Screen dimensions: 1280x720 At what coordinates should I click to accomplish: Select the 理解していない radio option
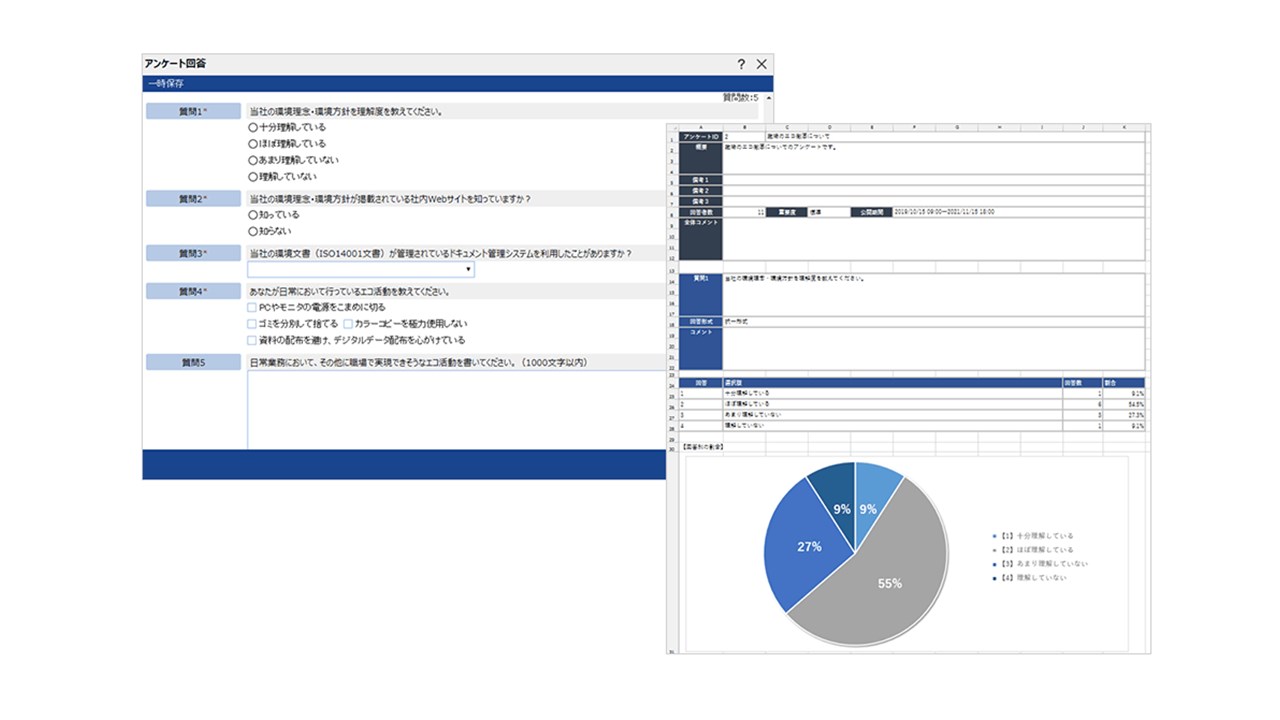(x=253, y=177)
